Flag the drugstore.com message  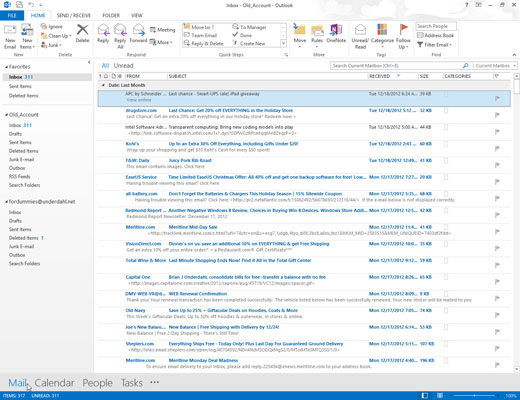click(497, 115)
